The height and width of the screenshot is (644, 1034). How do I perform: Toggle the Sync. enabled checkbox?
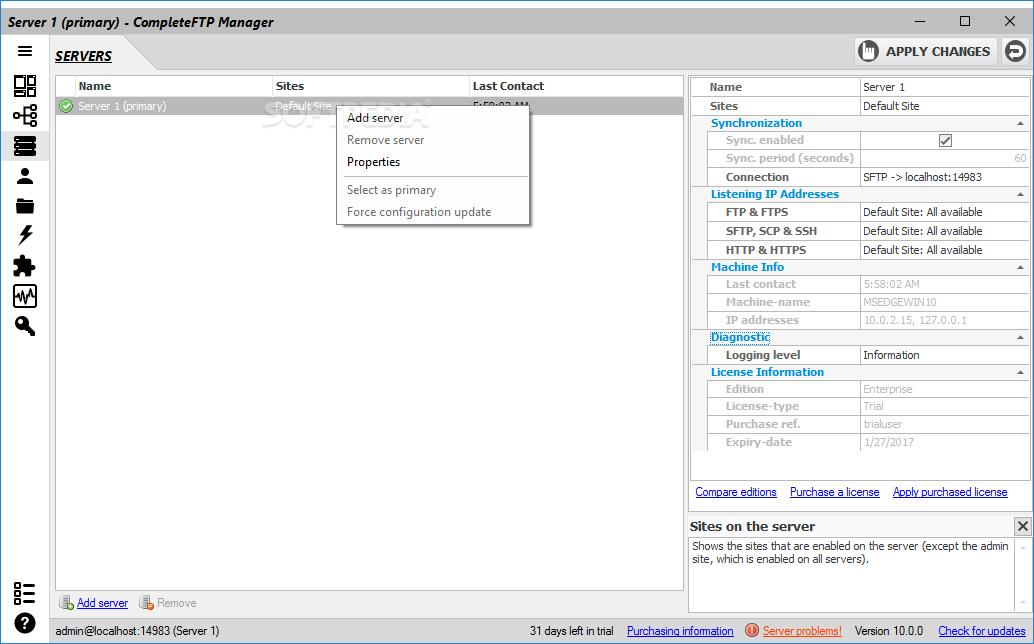[945, 140]
